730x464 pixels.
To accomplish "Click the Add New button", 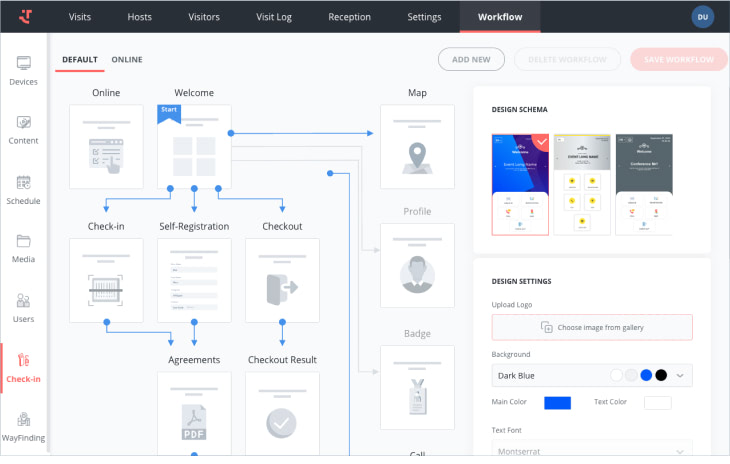I will [471, 60].
